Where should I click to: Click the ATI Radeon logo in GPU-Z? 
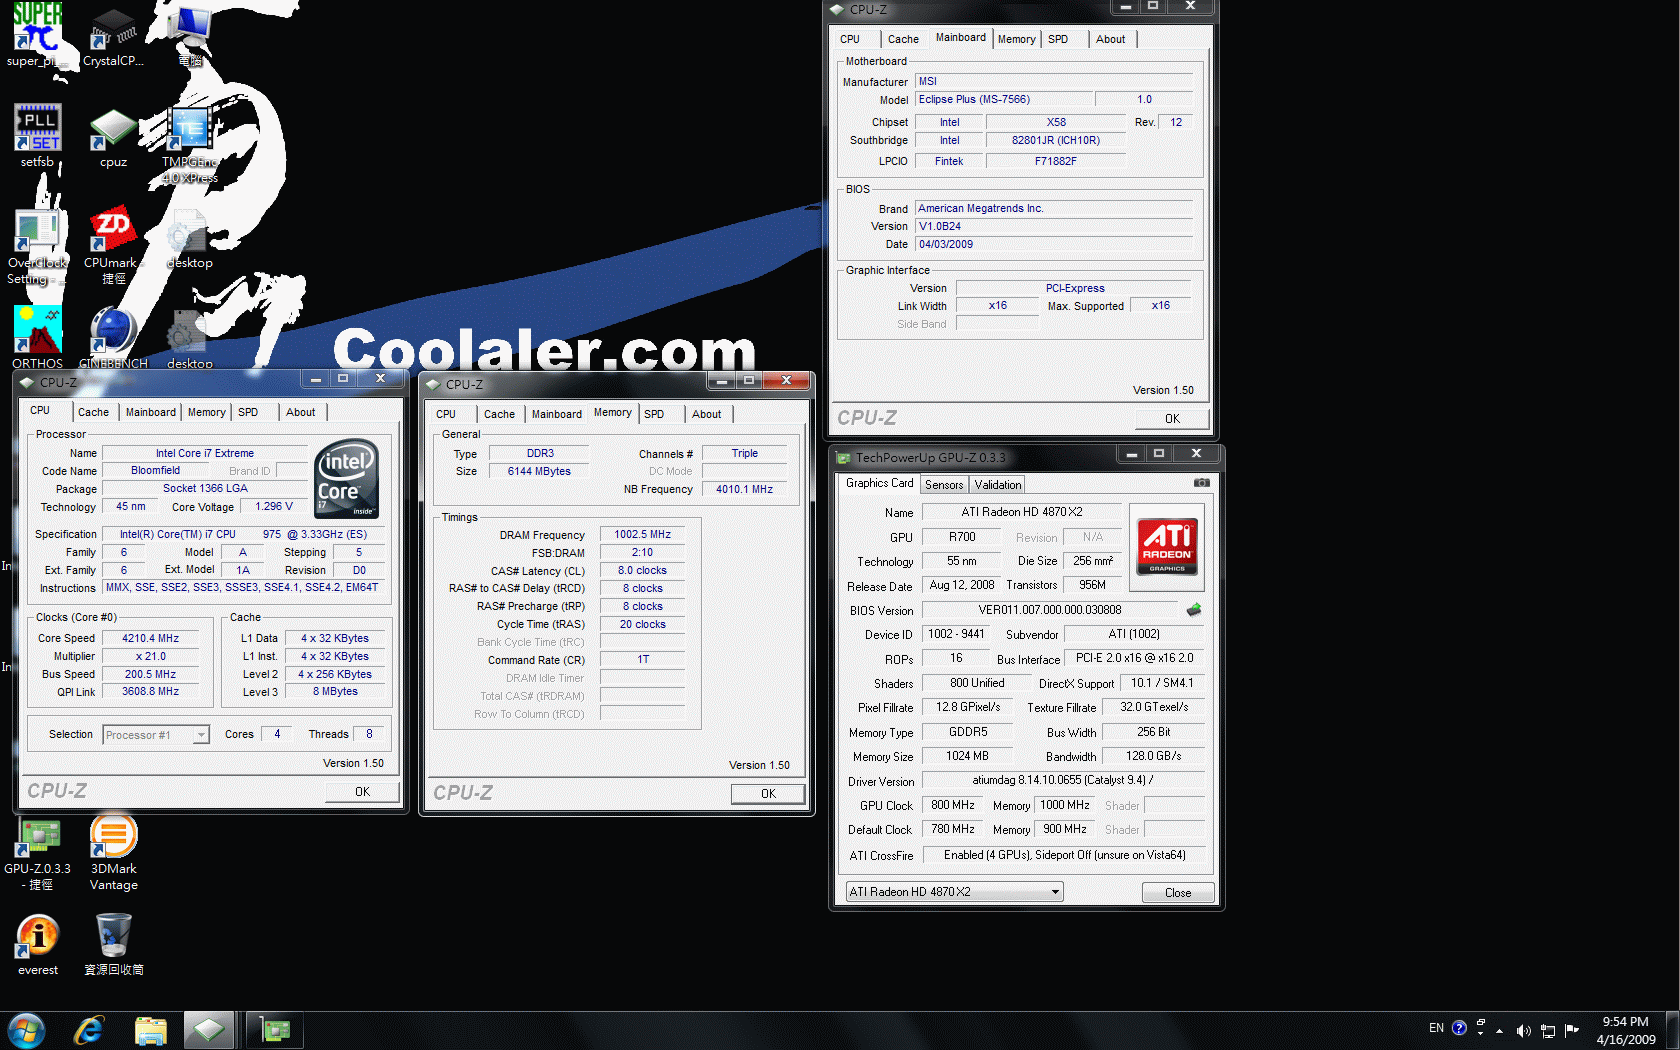click(x=1166, y=547)
